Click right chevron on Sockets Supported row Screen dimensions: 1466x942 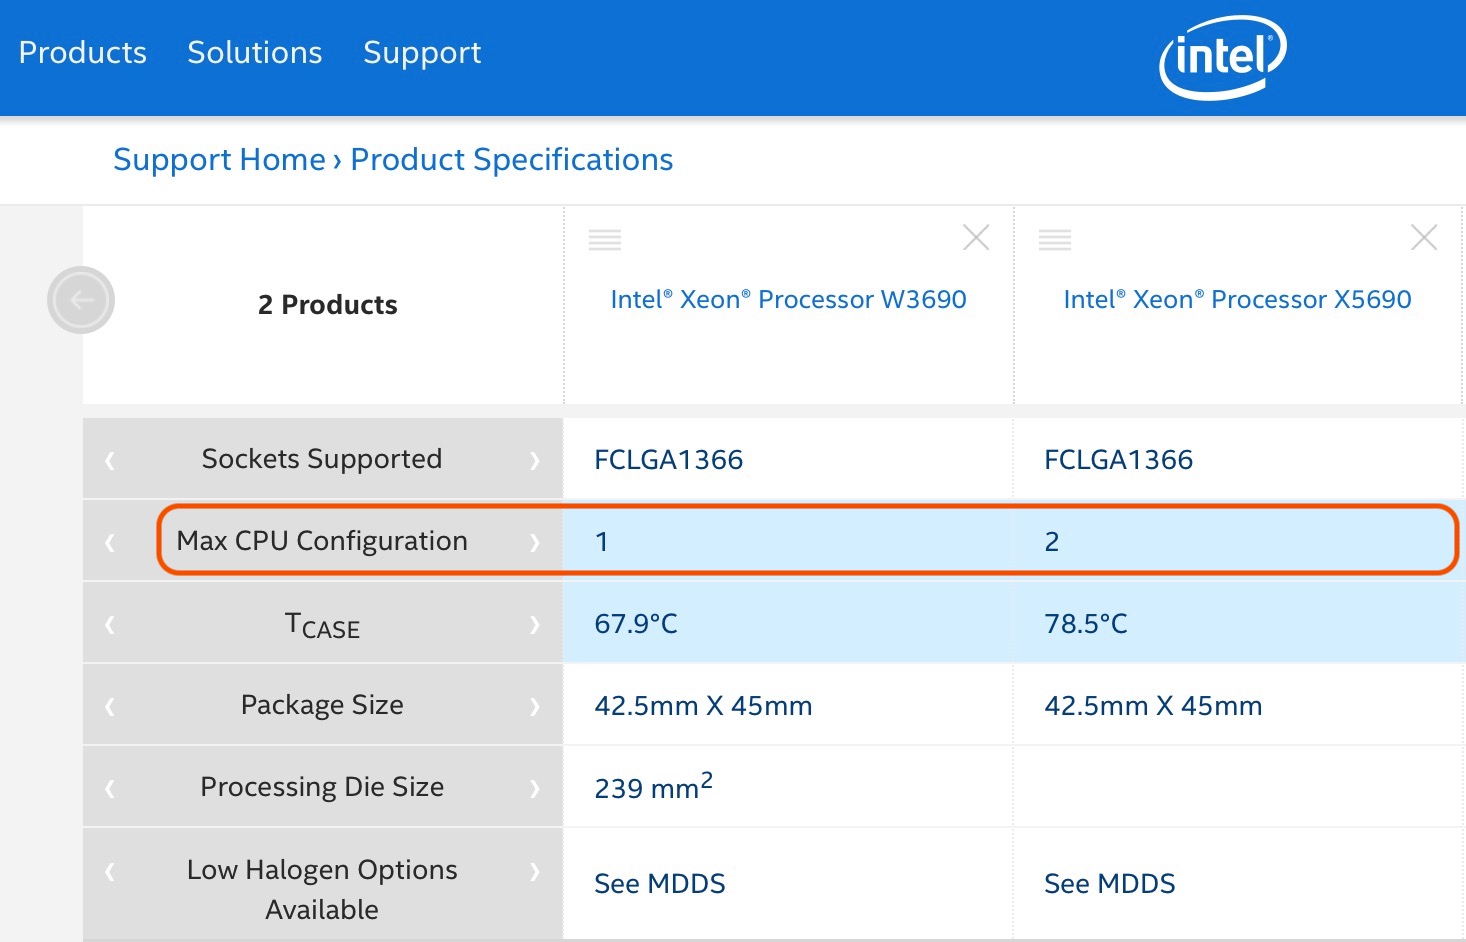pos(535,460)
